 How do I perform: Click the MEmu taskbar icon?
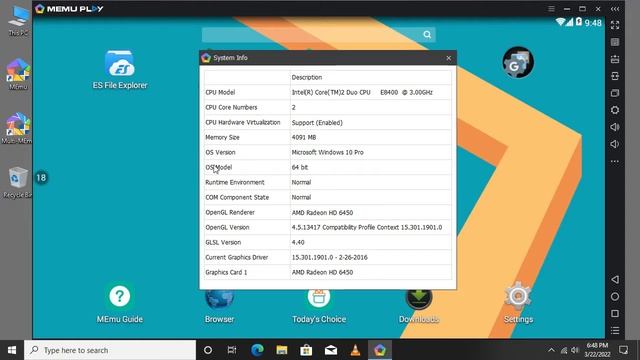click(380, 350)
